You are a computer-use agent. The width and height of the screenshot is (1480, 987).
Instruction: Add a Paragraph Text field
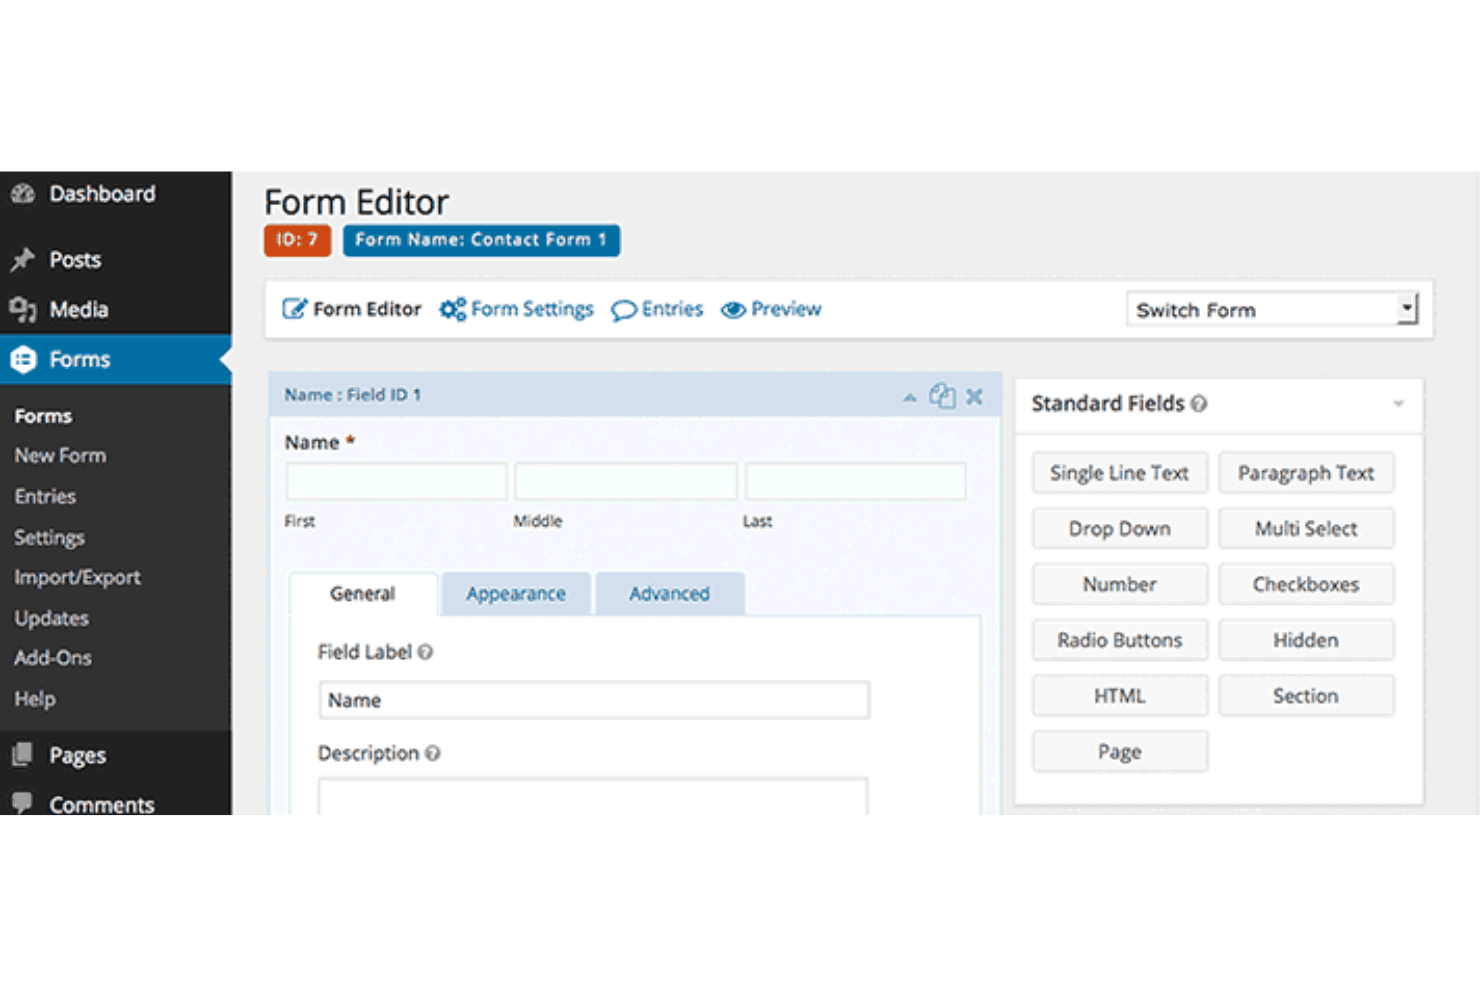1306,473
